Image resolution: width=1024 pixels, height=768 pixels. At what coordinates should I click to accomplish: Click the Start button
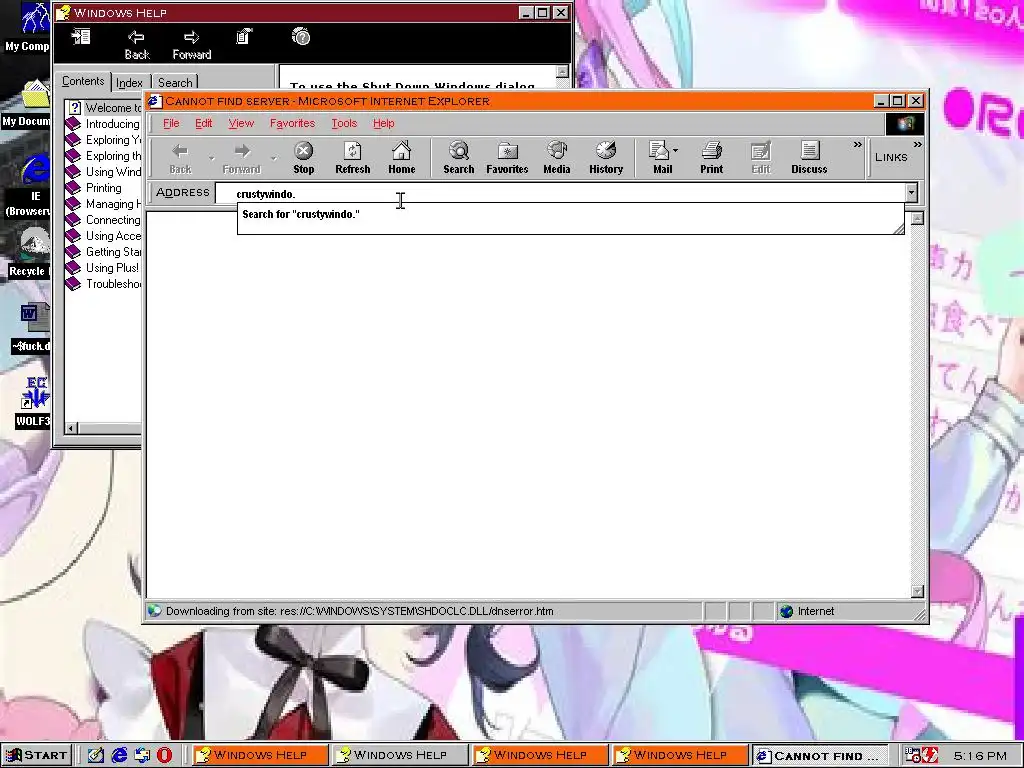point(36,755)
